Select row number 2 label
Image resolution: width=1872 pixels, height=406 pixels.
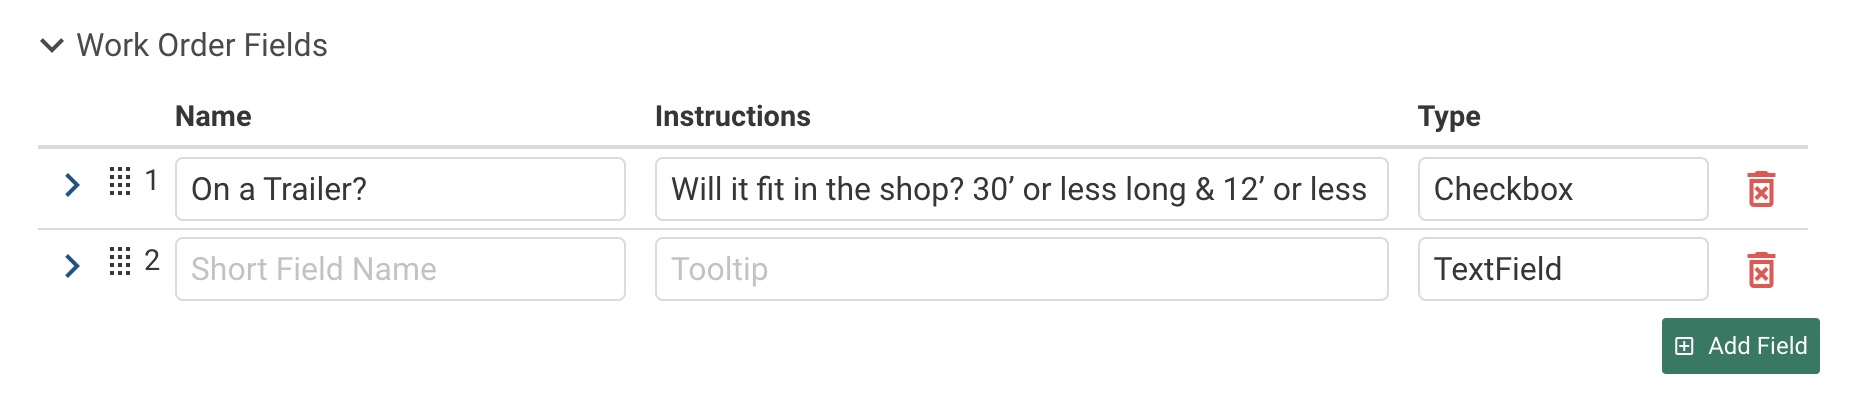click(x=152, y=261)
